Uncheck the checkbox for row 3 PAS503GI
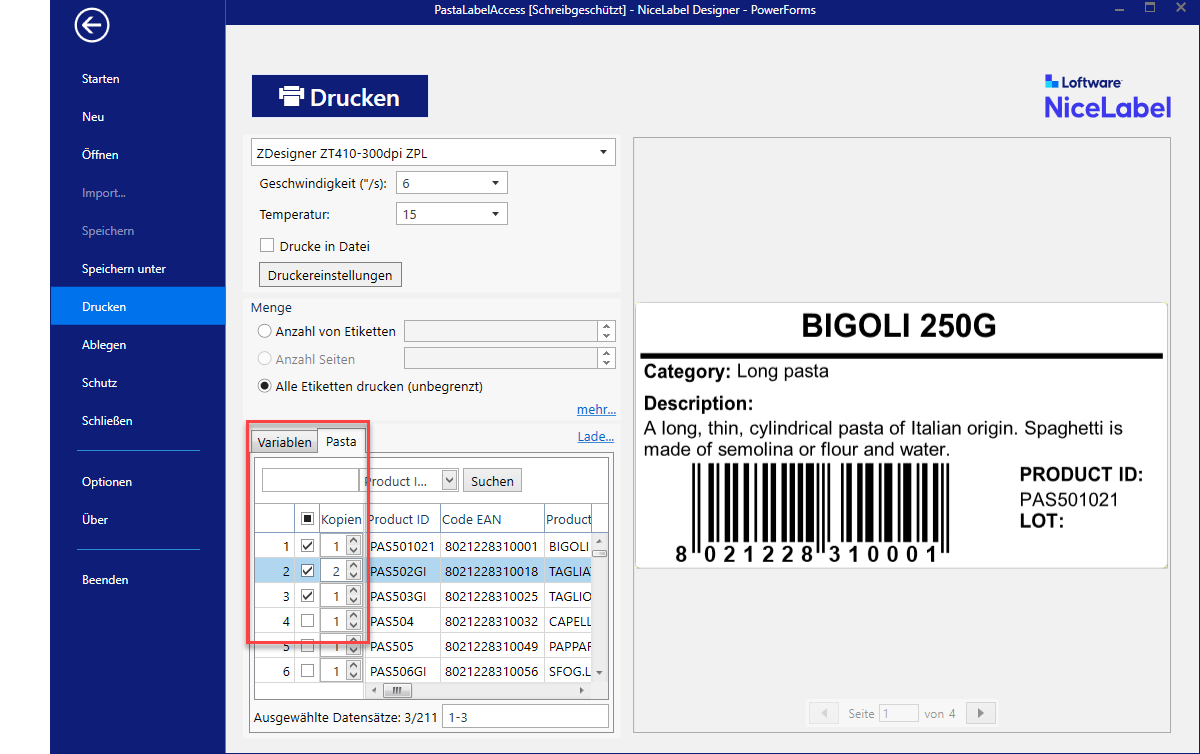Screen dimensions: 1200x754 coord(307,596)
